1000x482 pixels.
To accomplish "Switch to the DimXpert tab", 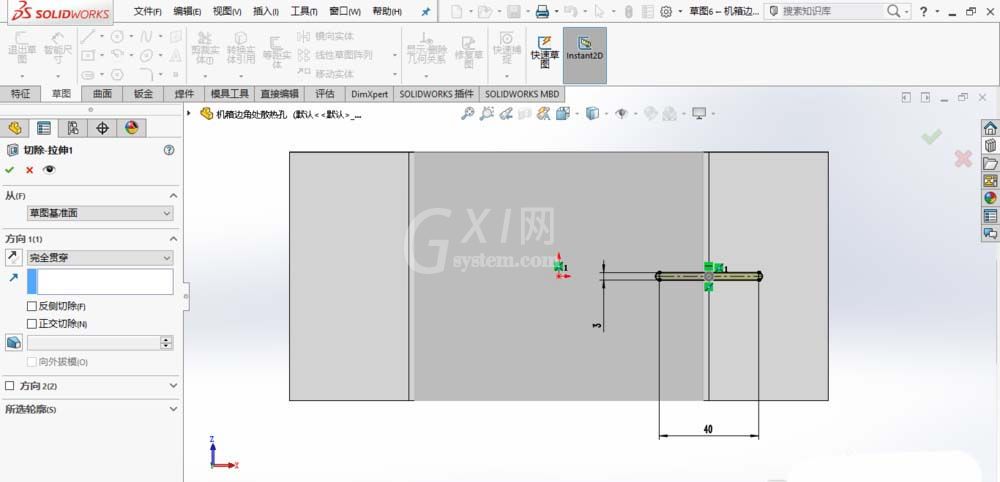I will point(369,94).
